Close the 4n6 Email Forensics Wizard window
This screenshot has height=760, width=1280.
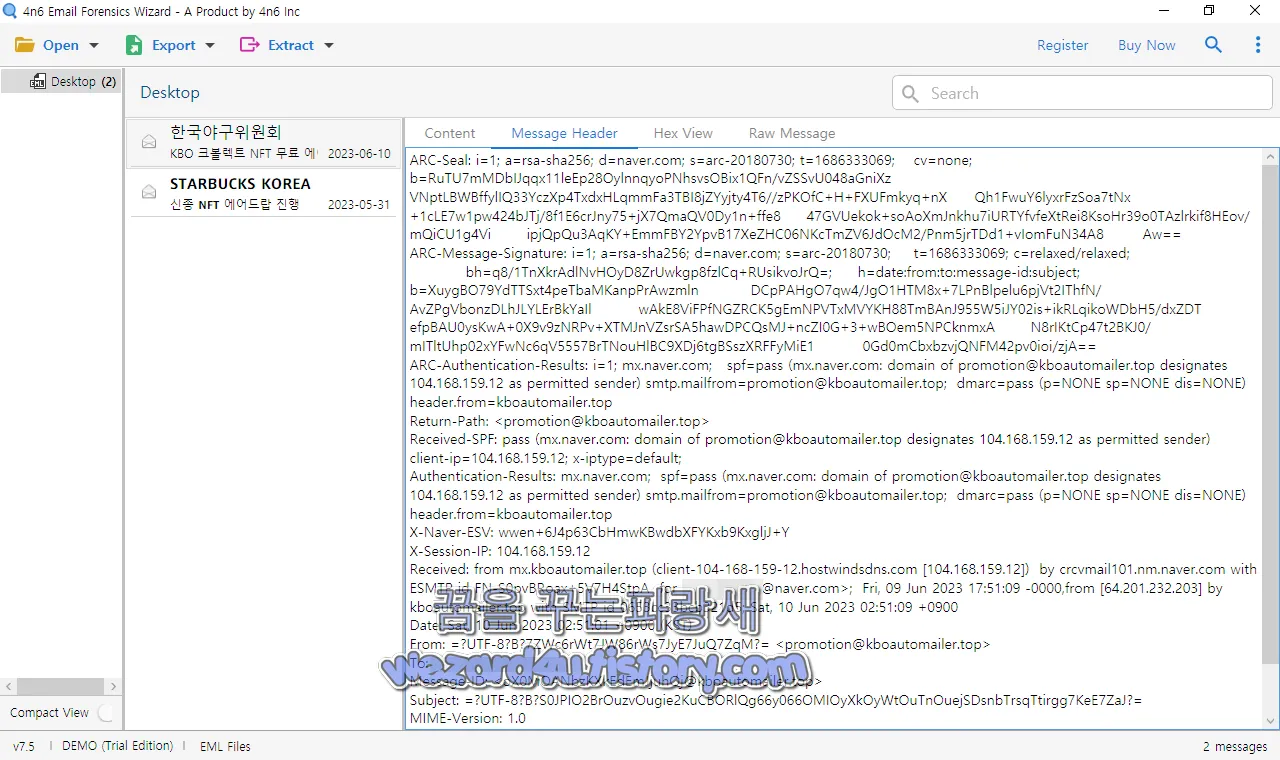pyautogui.click(x=1255, y=11)
